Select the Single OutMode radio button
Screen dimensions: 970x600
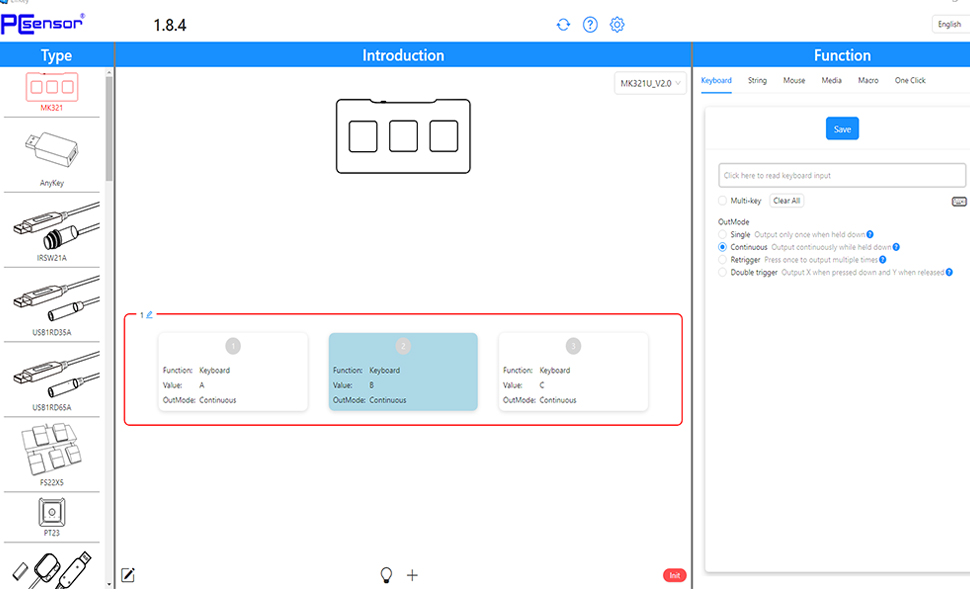pyautogui.click(x=723, y=234)
